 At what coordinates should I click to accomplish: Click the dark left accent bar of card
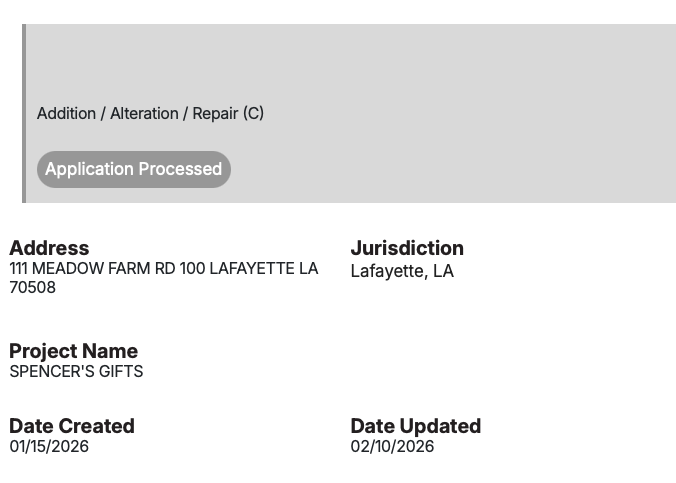(x=24, y=113)
